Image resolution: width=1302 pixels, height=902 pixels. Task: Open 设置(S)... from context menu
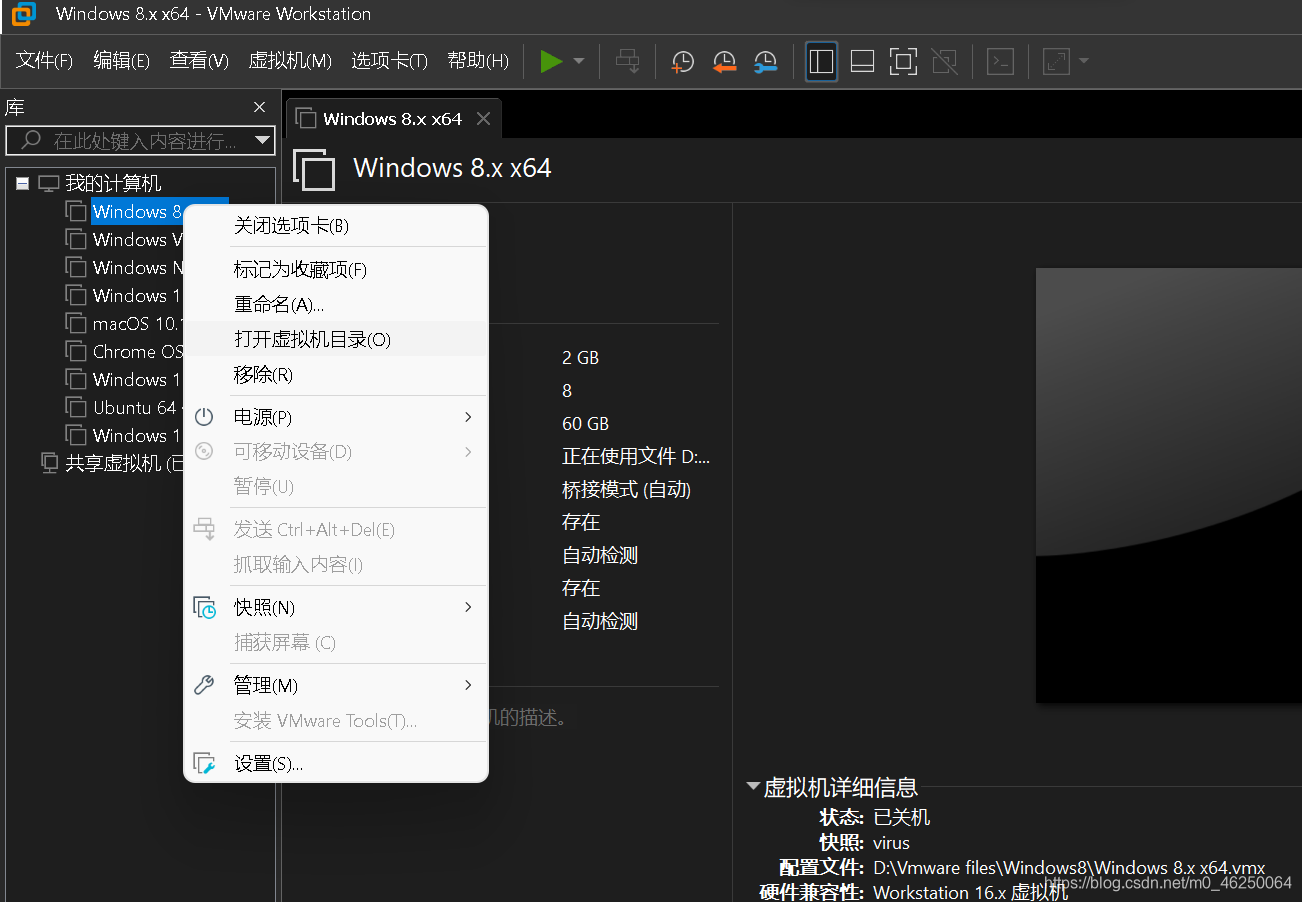336,764
